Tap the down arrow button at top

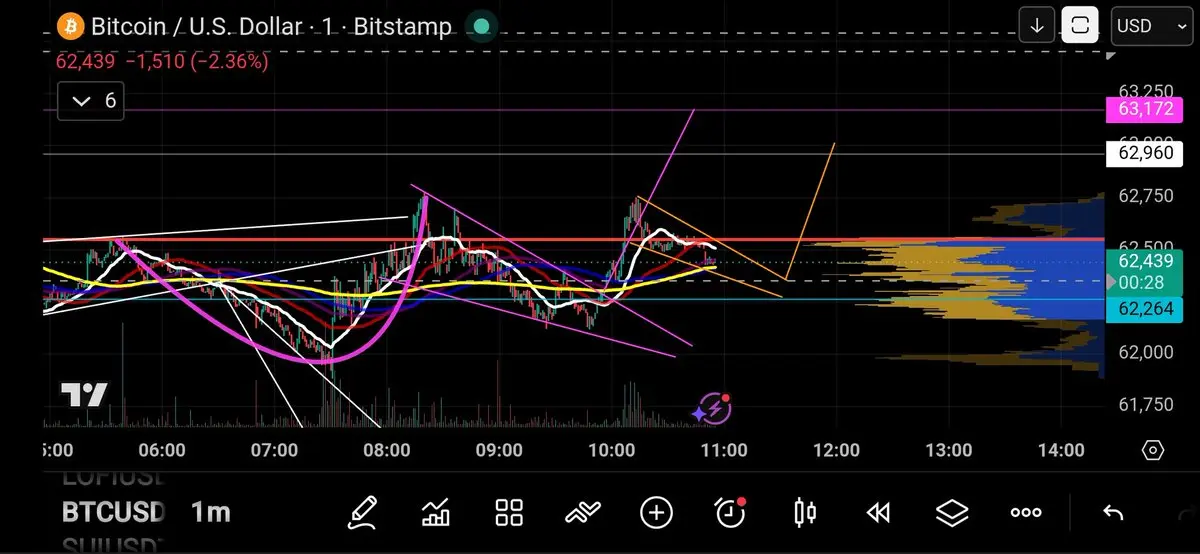(1037, 25)
